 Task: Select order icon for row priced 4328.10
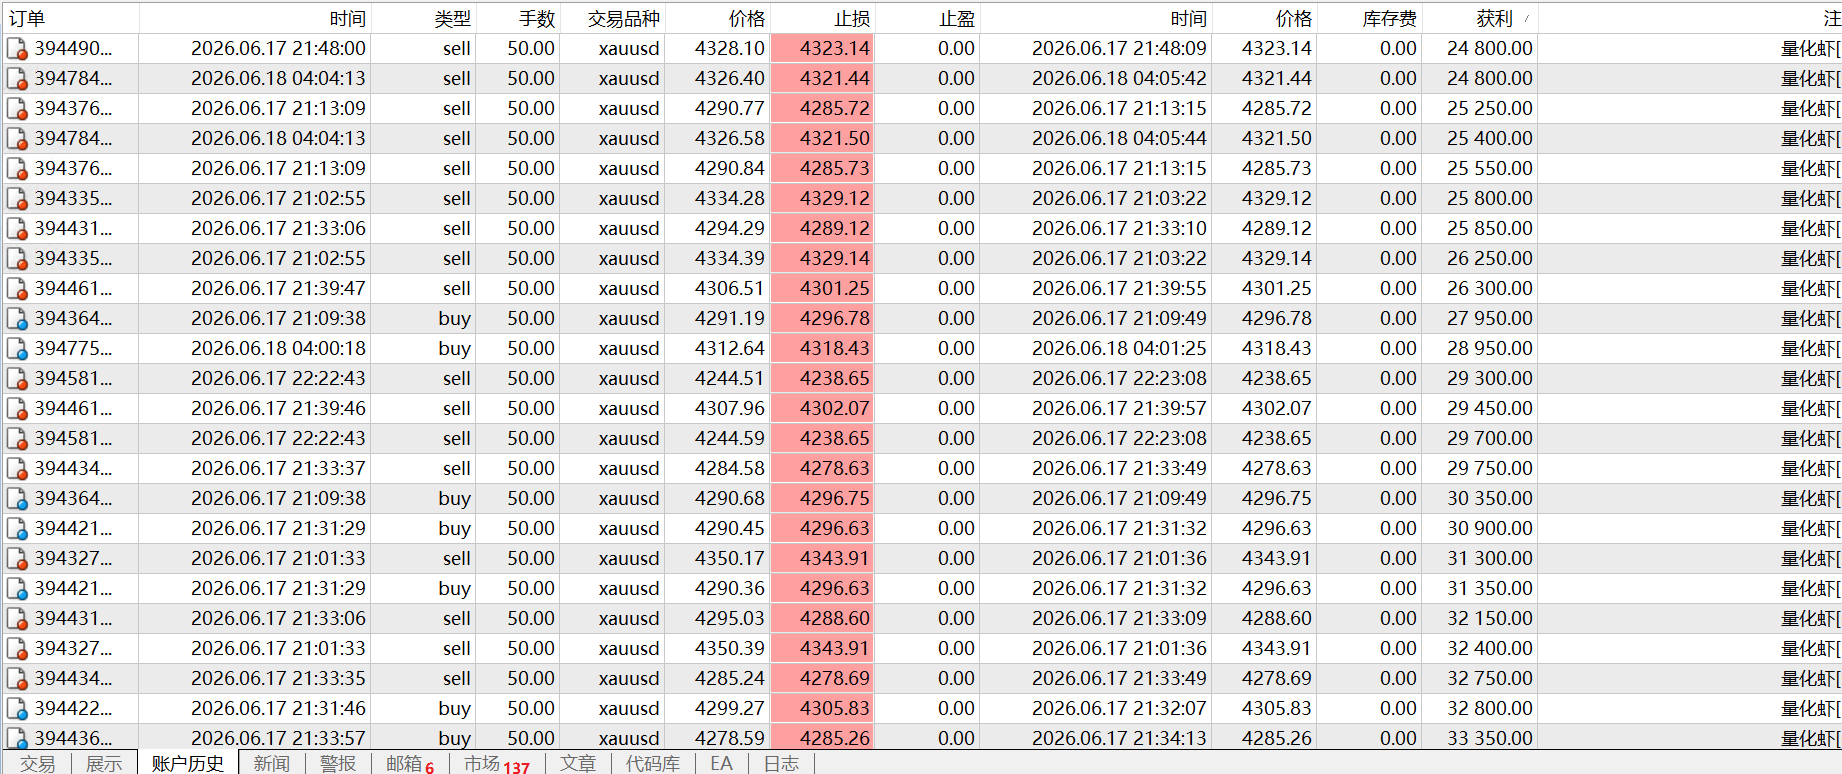[17, 49]
